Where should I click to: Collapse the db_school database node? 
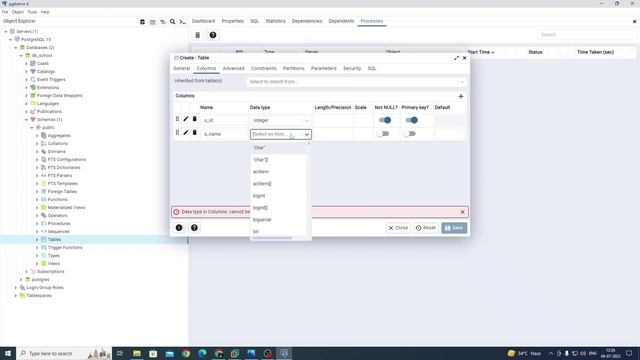22,56
